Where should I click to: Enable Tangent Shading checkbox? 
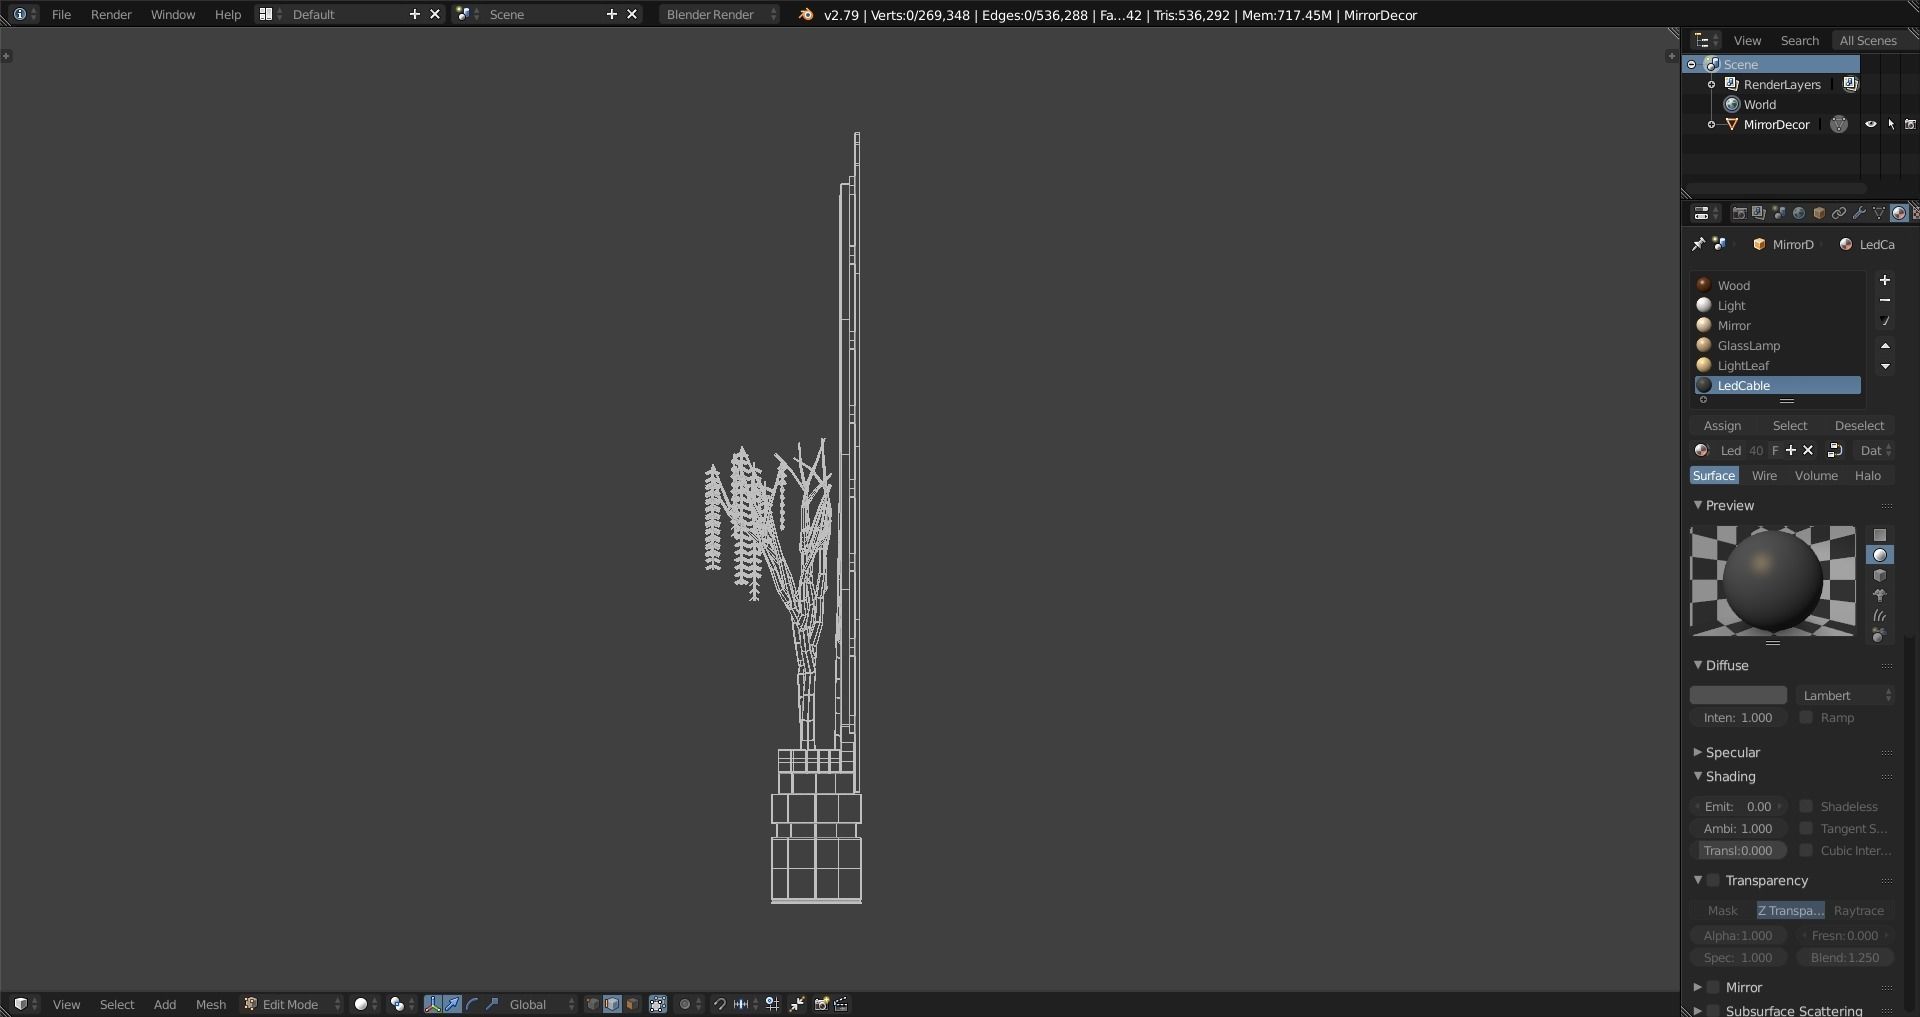tap(1806, 828)
